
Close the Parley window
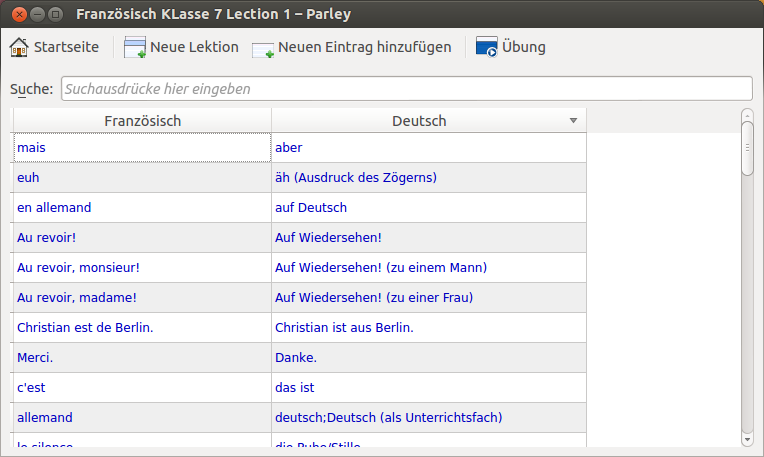(x=19, y=14)
